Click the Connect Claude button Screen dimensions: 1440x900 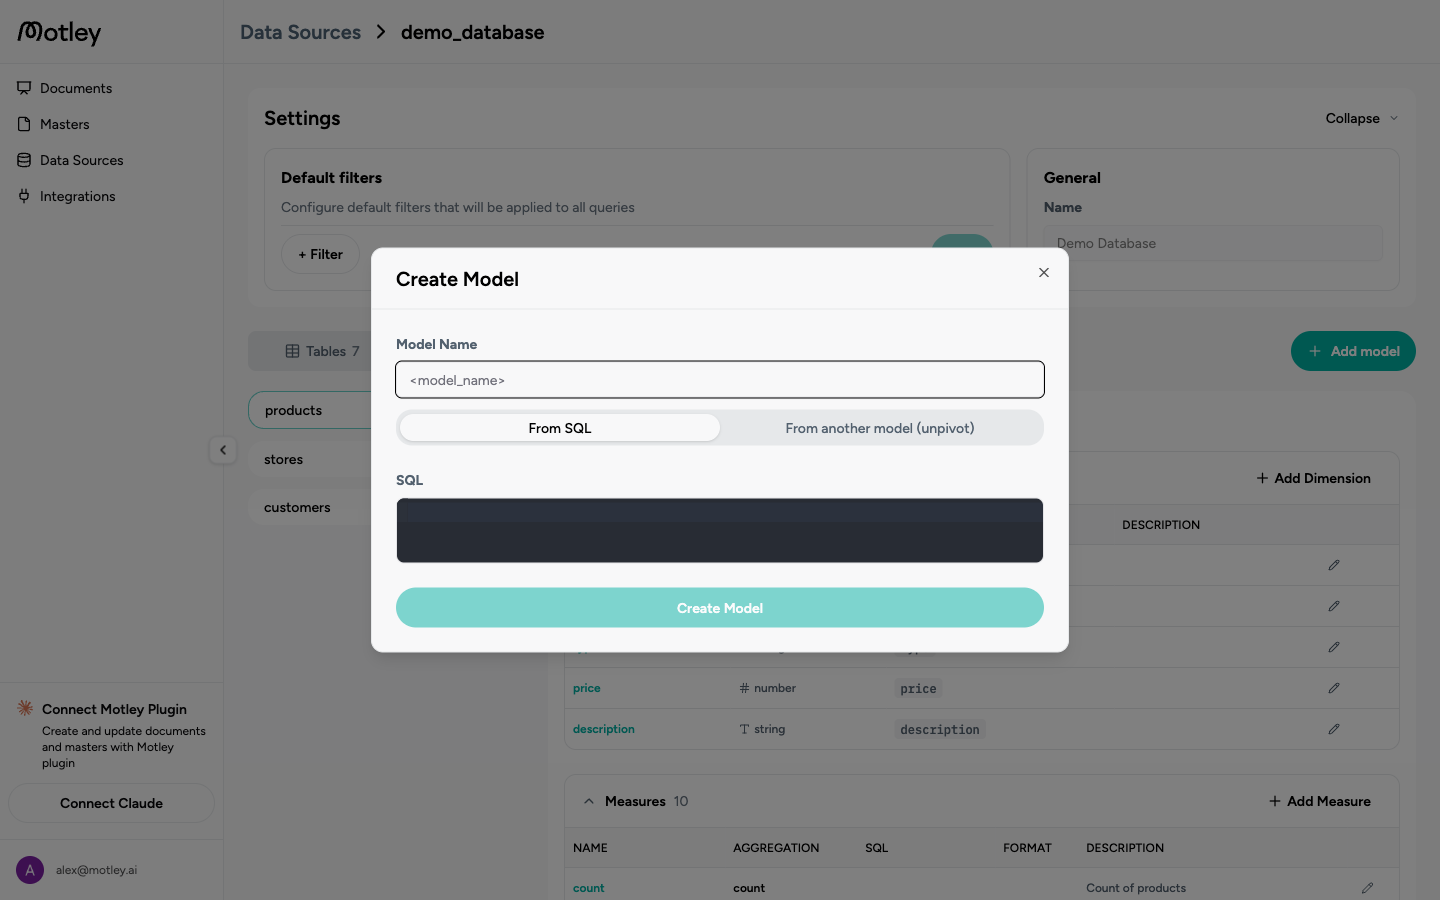point(111,803)
